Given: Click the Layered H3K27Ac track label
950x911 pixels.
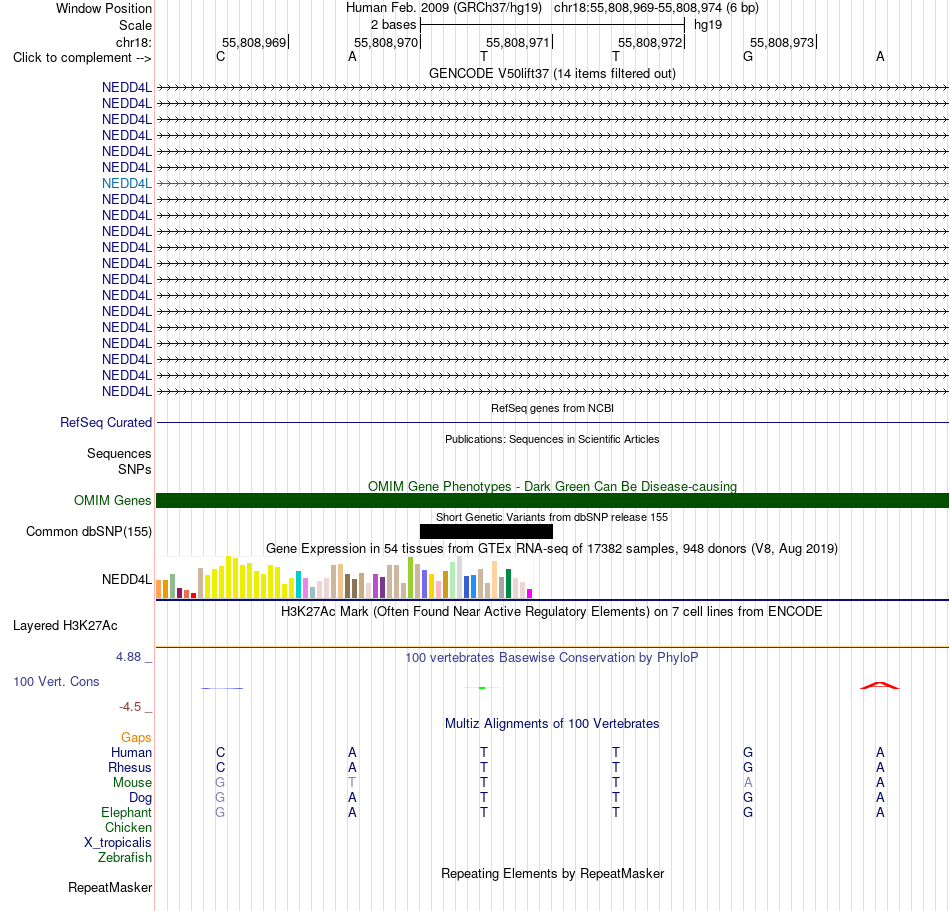Looking at the screenshot, I should (x=65, y=626).
